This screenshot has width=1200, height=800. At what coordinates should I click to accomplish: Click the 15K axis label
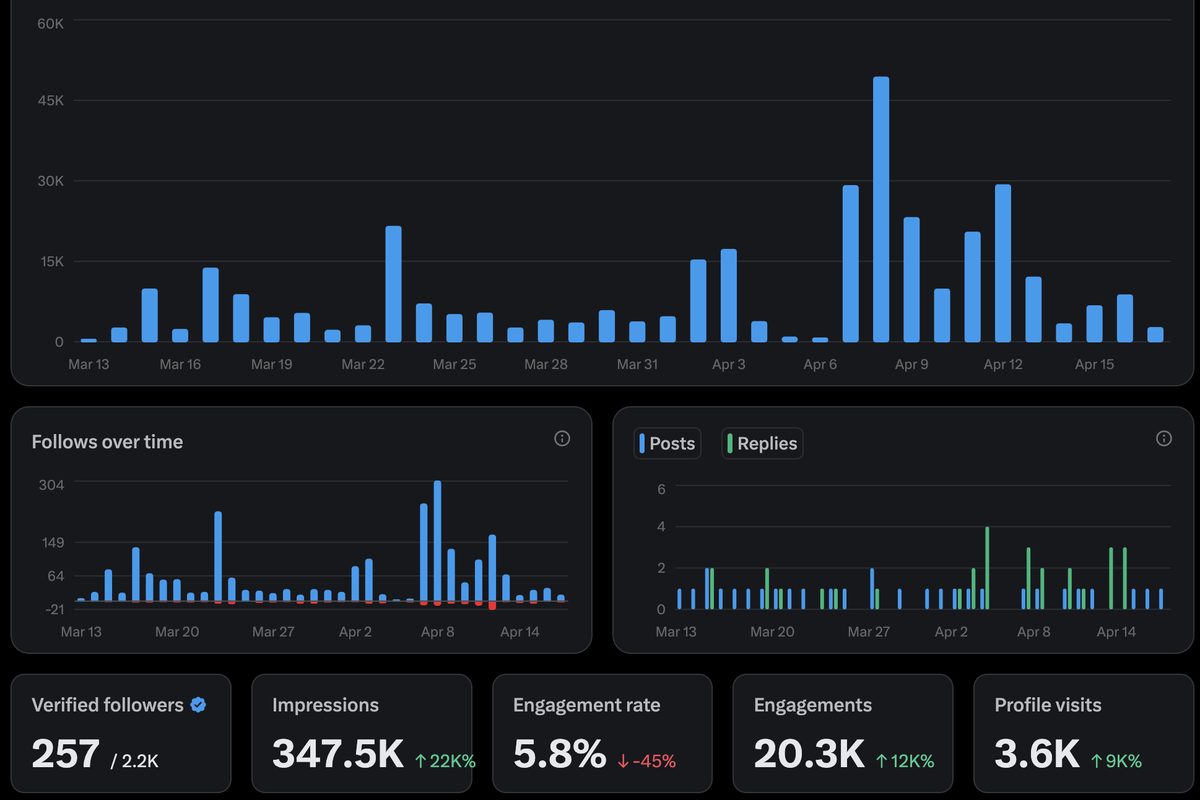(x=50, y=261)
